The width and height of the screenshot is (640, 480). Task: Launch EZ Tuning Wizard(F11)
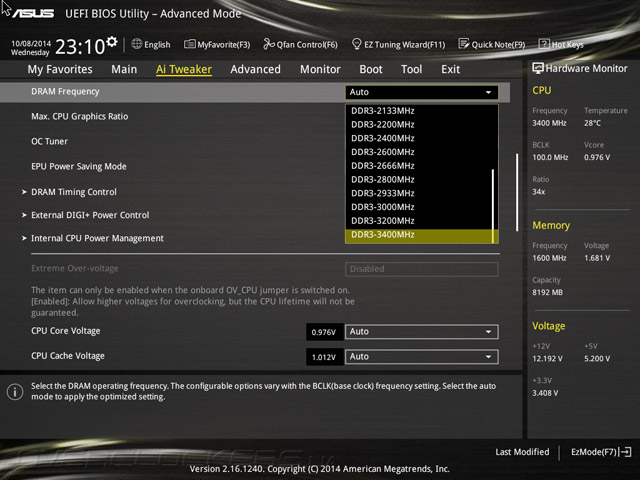pyautogui.click(x=398, y=44)
